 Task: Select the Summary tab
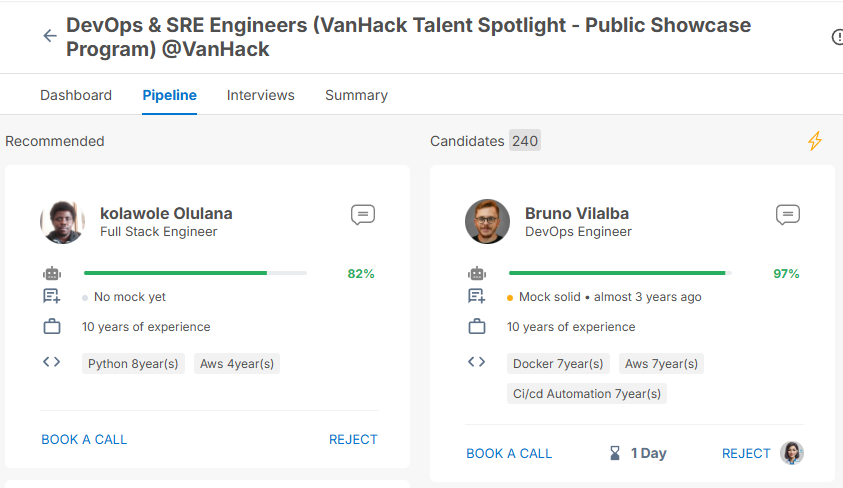click(356, 96)
